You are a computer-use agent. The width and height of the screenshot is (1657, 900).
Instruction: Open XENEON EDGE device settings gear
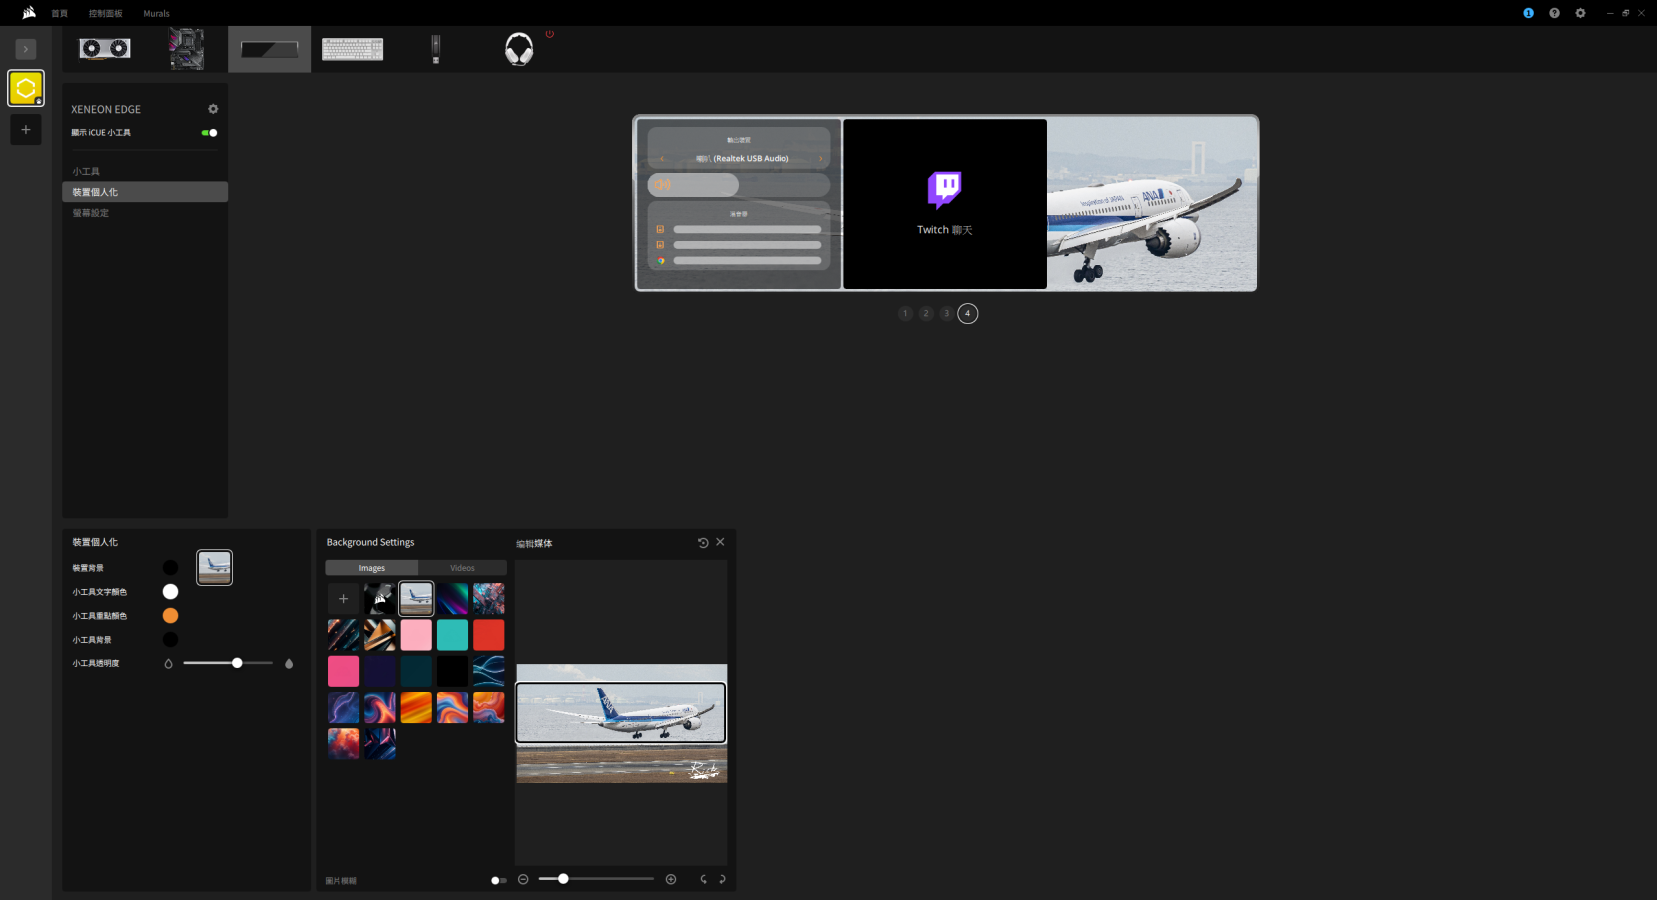[213, 109]
